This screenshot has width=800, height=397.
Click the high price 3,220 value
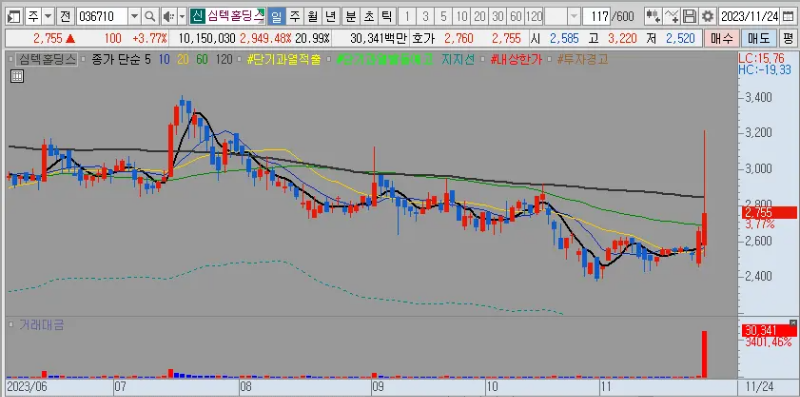coord(622,38)
